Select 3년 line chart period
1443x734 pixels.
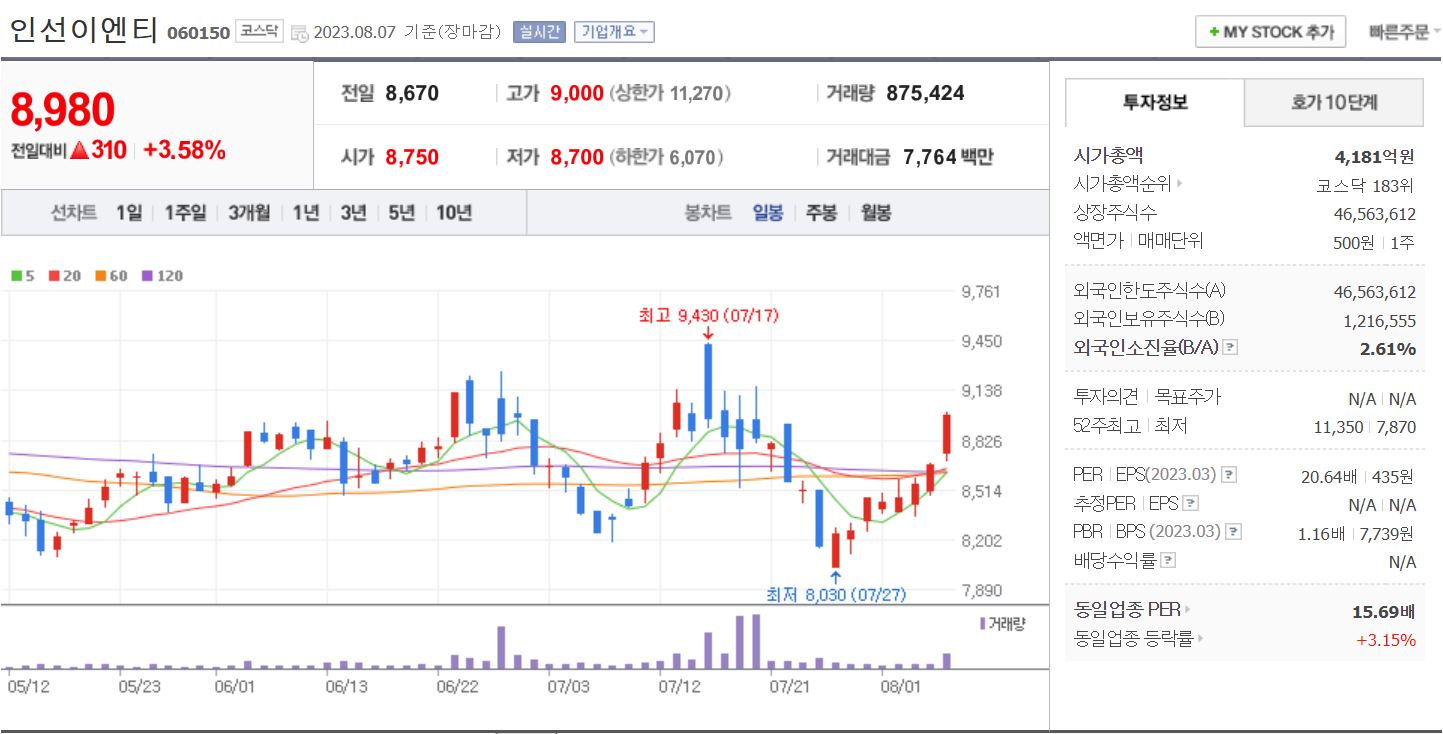pos(353,212)
